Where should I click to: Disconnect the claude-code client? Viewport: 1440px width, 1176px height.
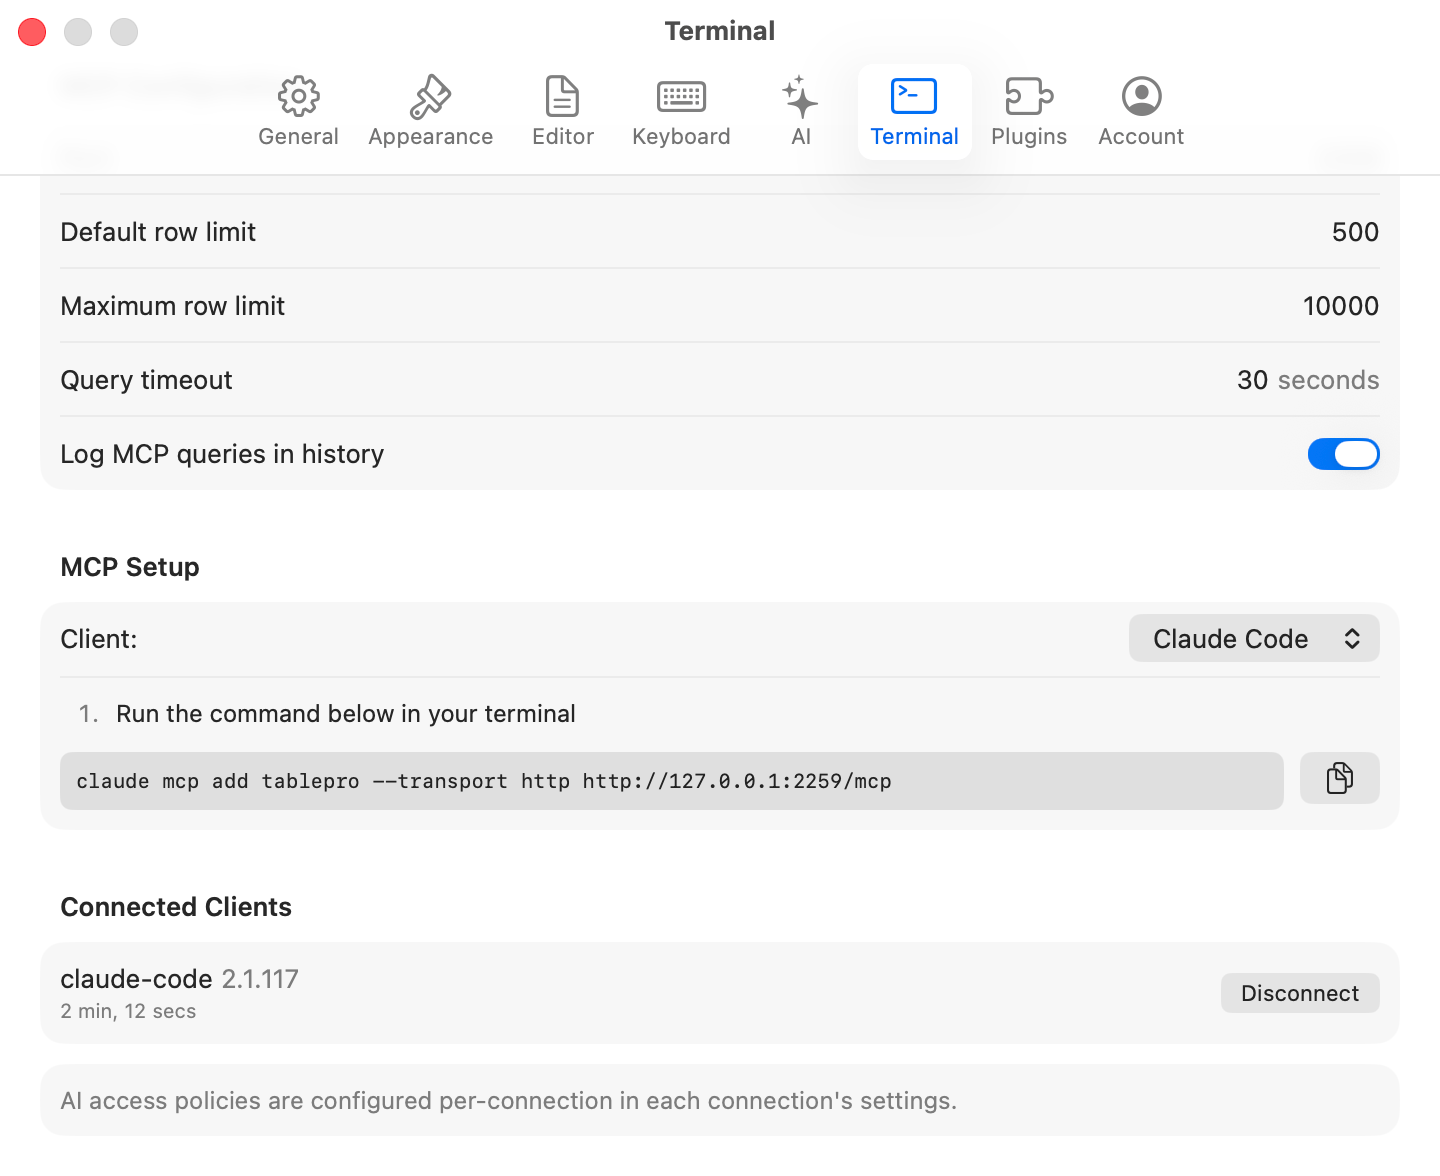point(1300,993)
